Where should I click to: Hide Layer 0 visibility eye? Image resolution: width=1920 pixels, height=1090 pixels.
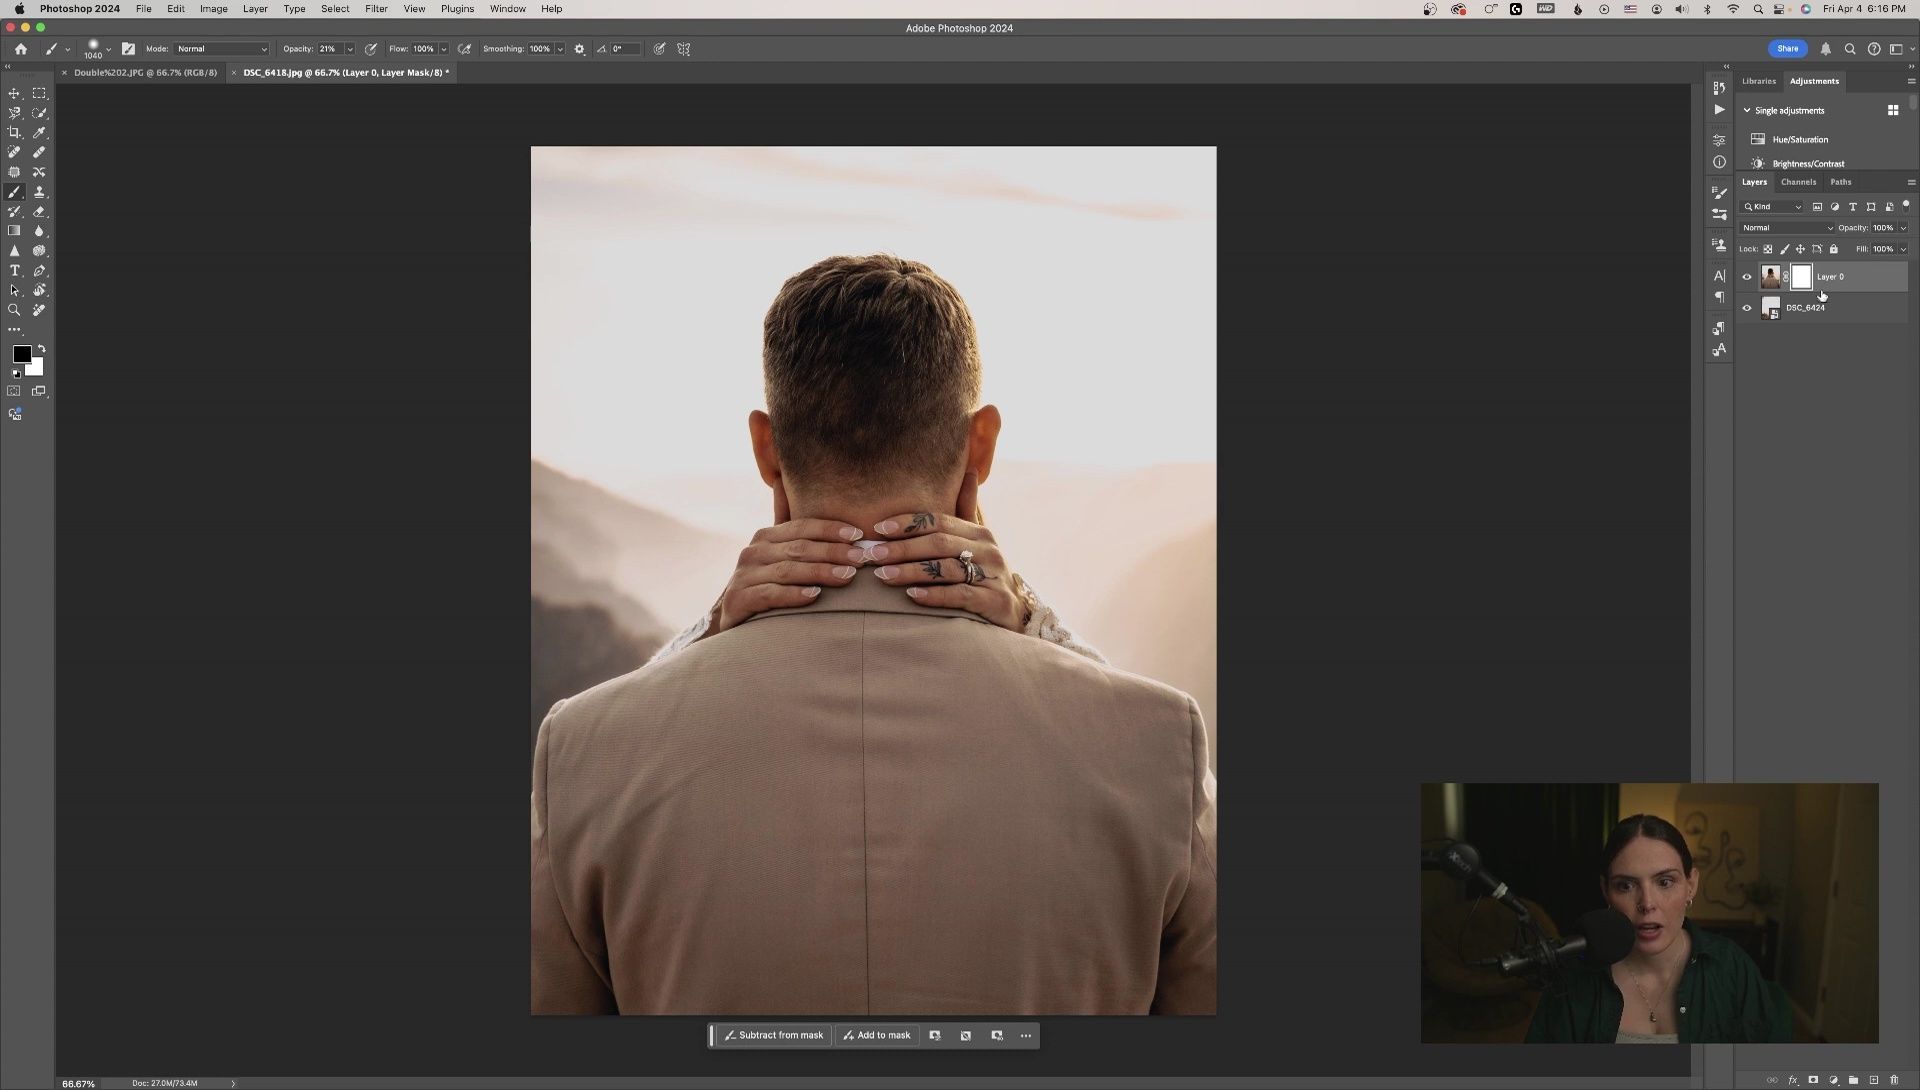click(x=1747, y=277)
